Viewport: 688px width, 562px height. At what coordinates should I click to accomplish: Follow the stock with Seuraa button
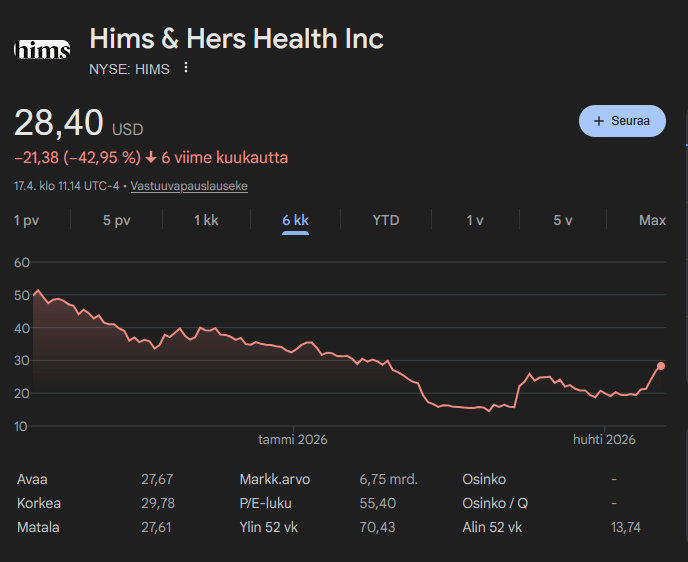(622, 121)
